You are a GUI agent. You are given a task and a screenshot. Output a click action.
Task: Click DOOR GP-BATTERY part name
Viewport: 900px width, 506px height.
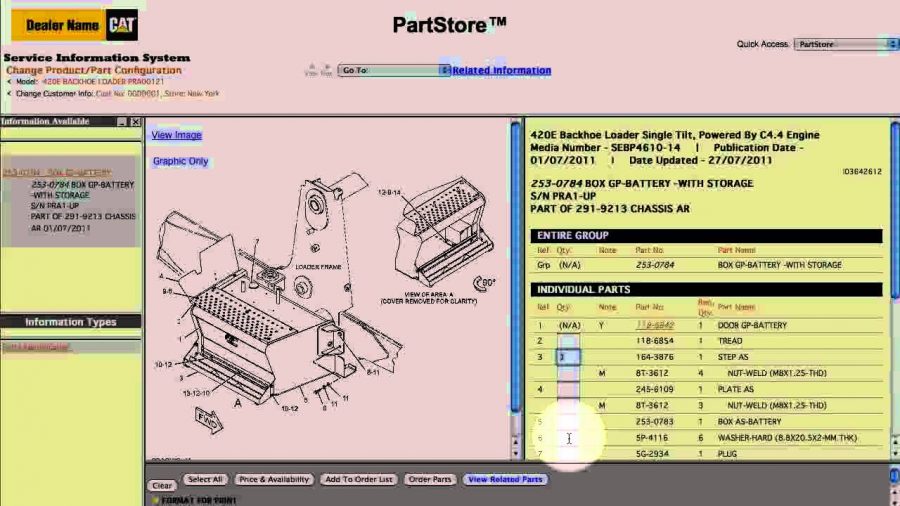point(752,325)
